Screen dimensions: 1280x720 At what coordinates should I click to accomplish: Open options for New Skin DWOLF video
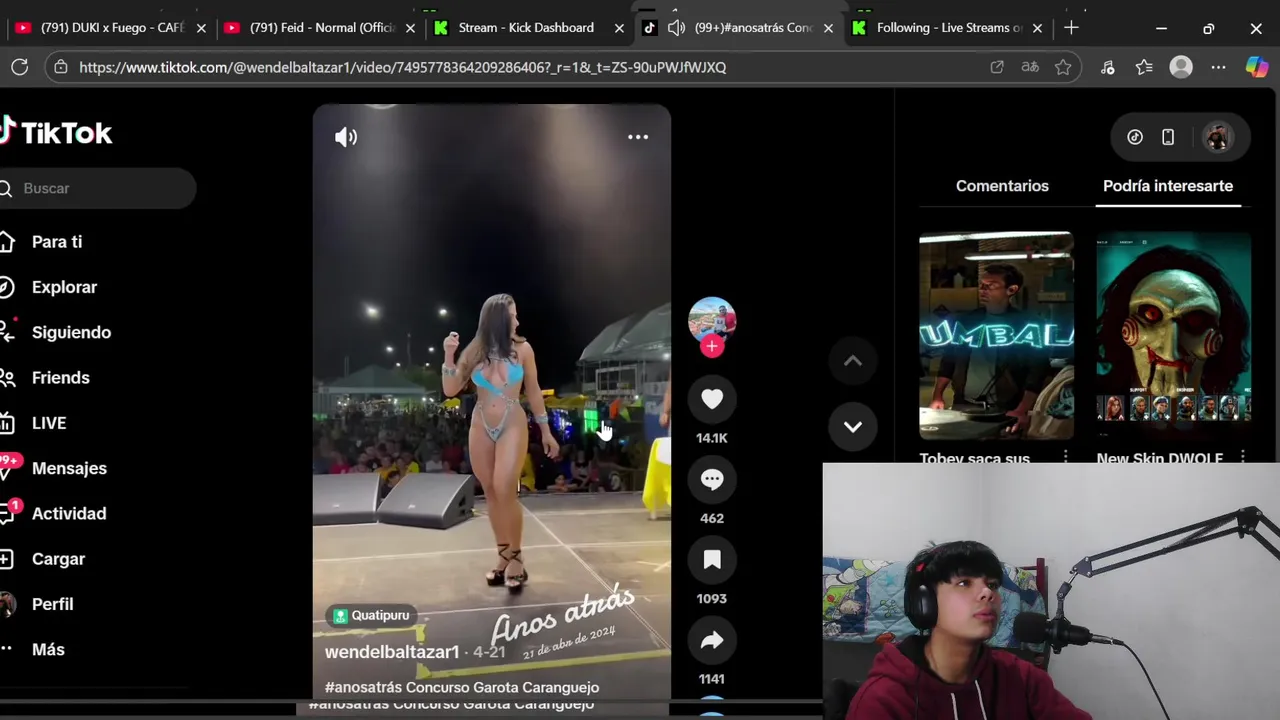click(1242, 457)
